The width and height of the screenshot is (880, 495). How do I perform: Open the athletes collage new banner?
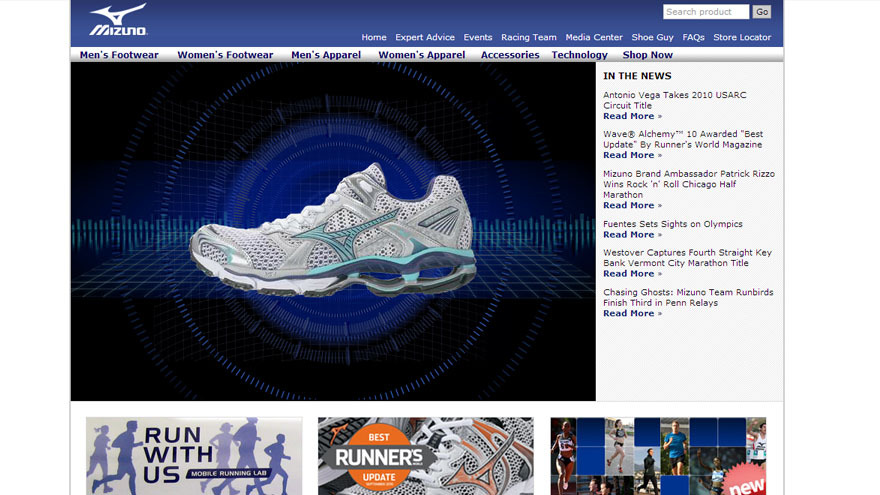(658, 456)
